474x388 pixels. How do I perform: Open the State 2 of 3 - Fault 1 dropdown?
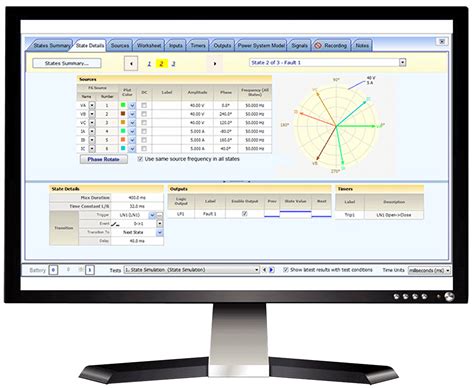point(403,62)
